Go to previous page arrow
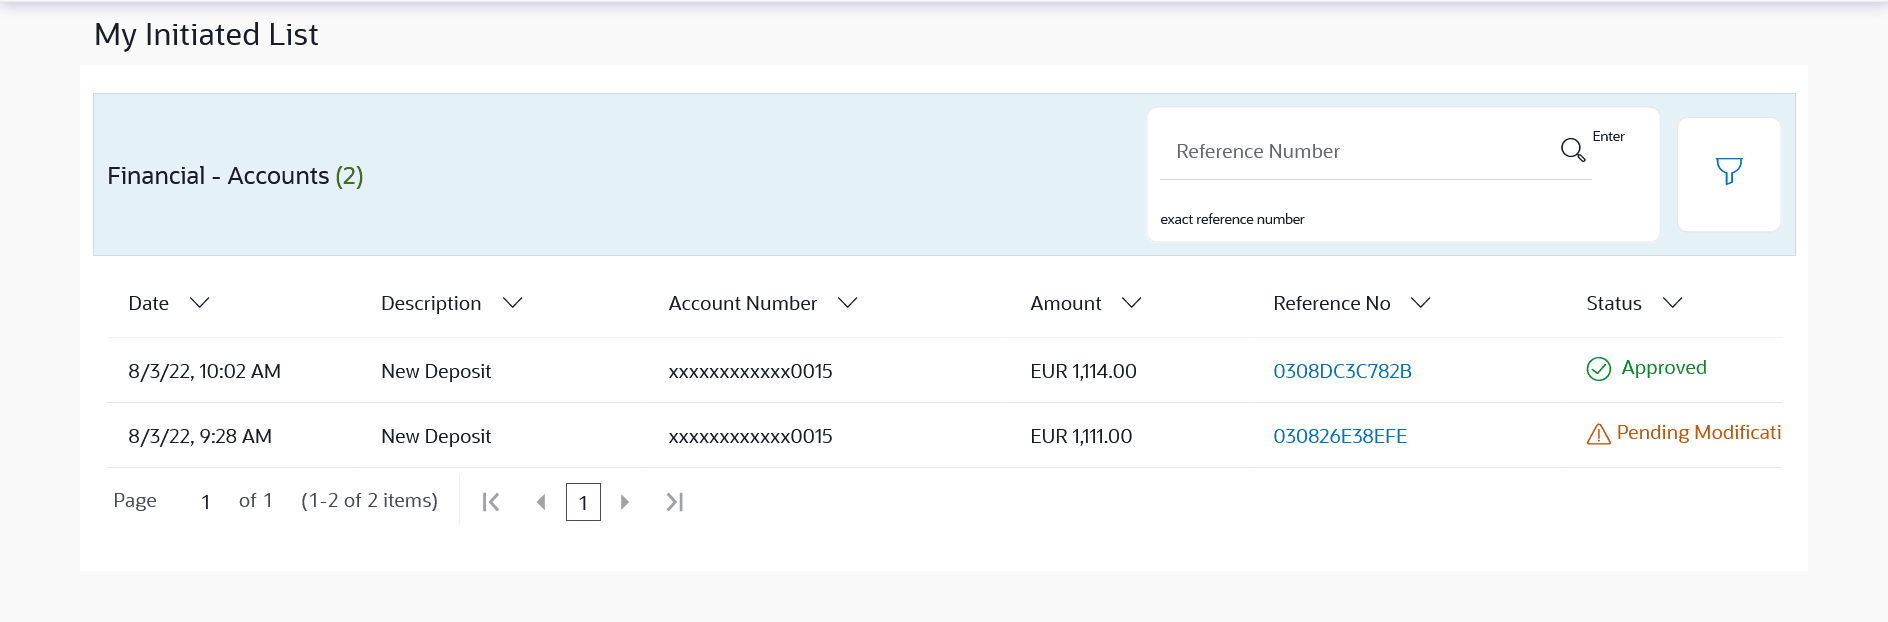Screen dimensions: 1888x622 coord(541,502)
